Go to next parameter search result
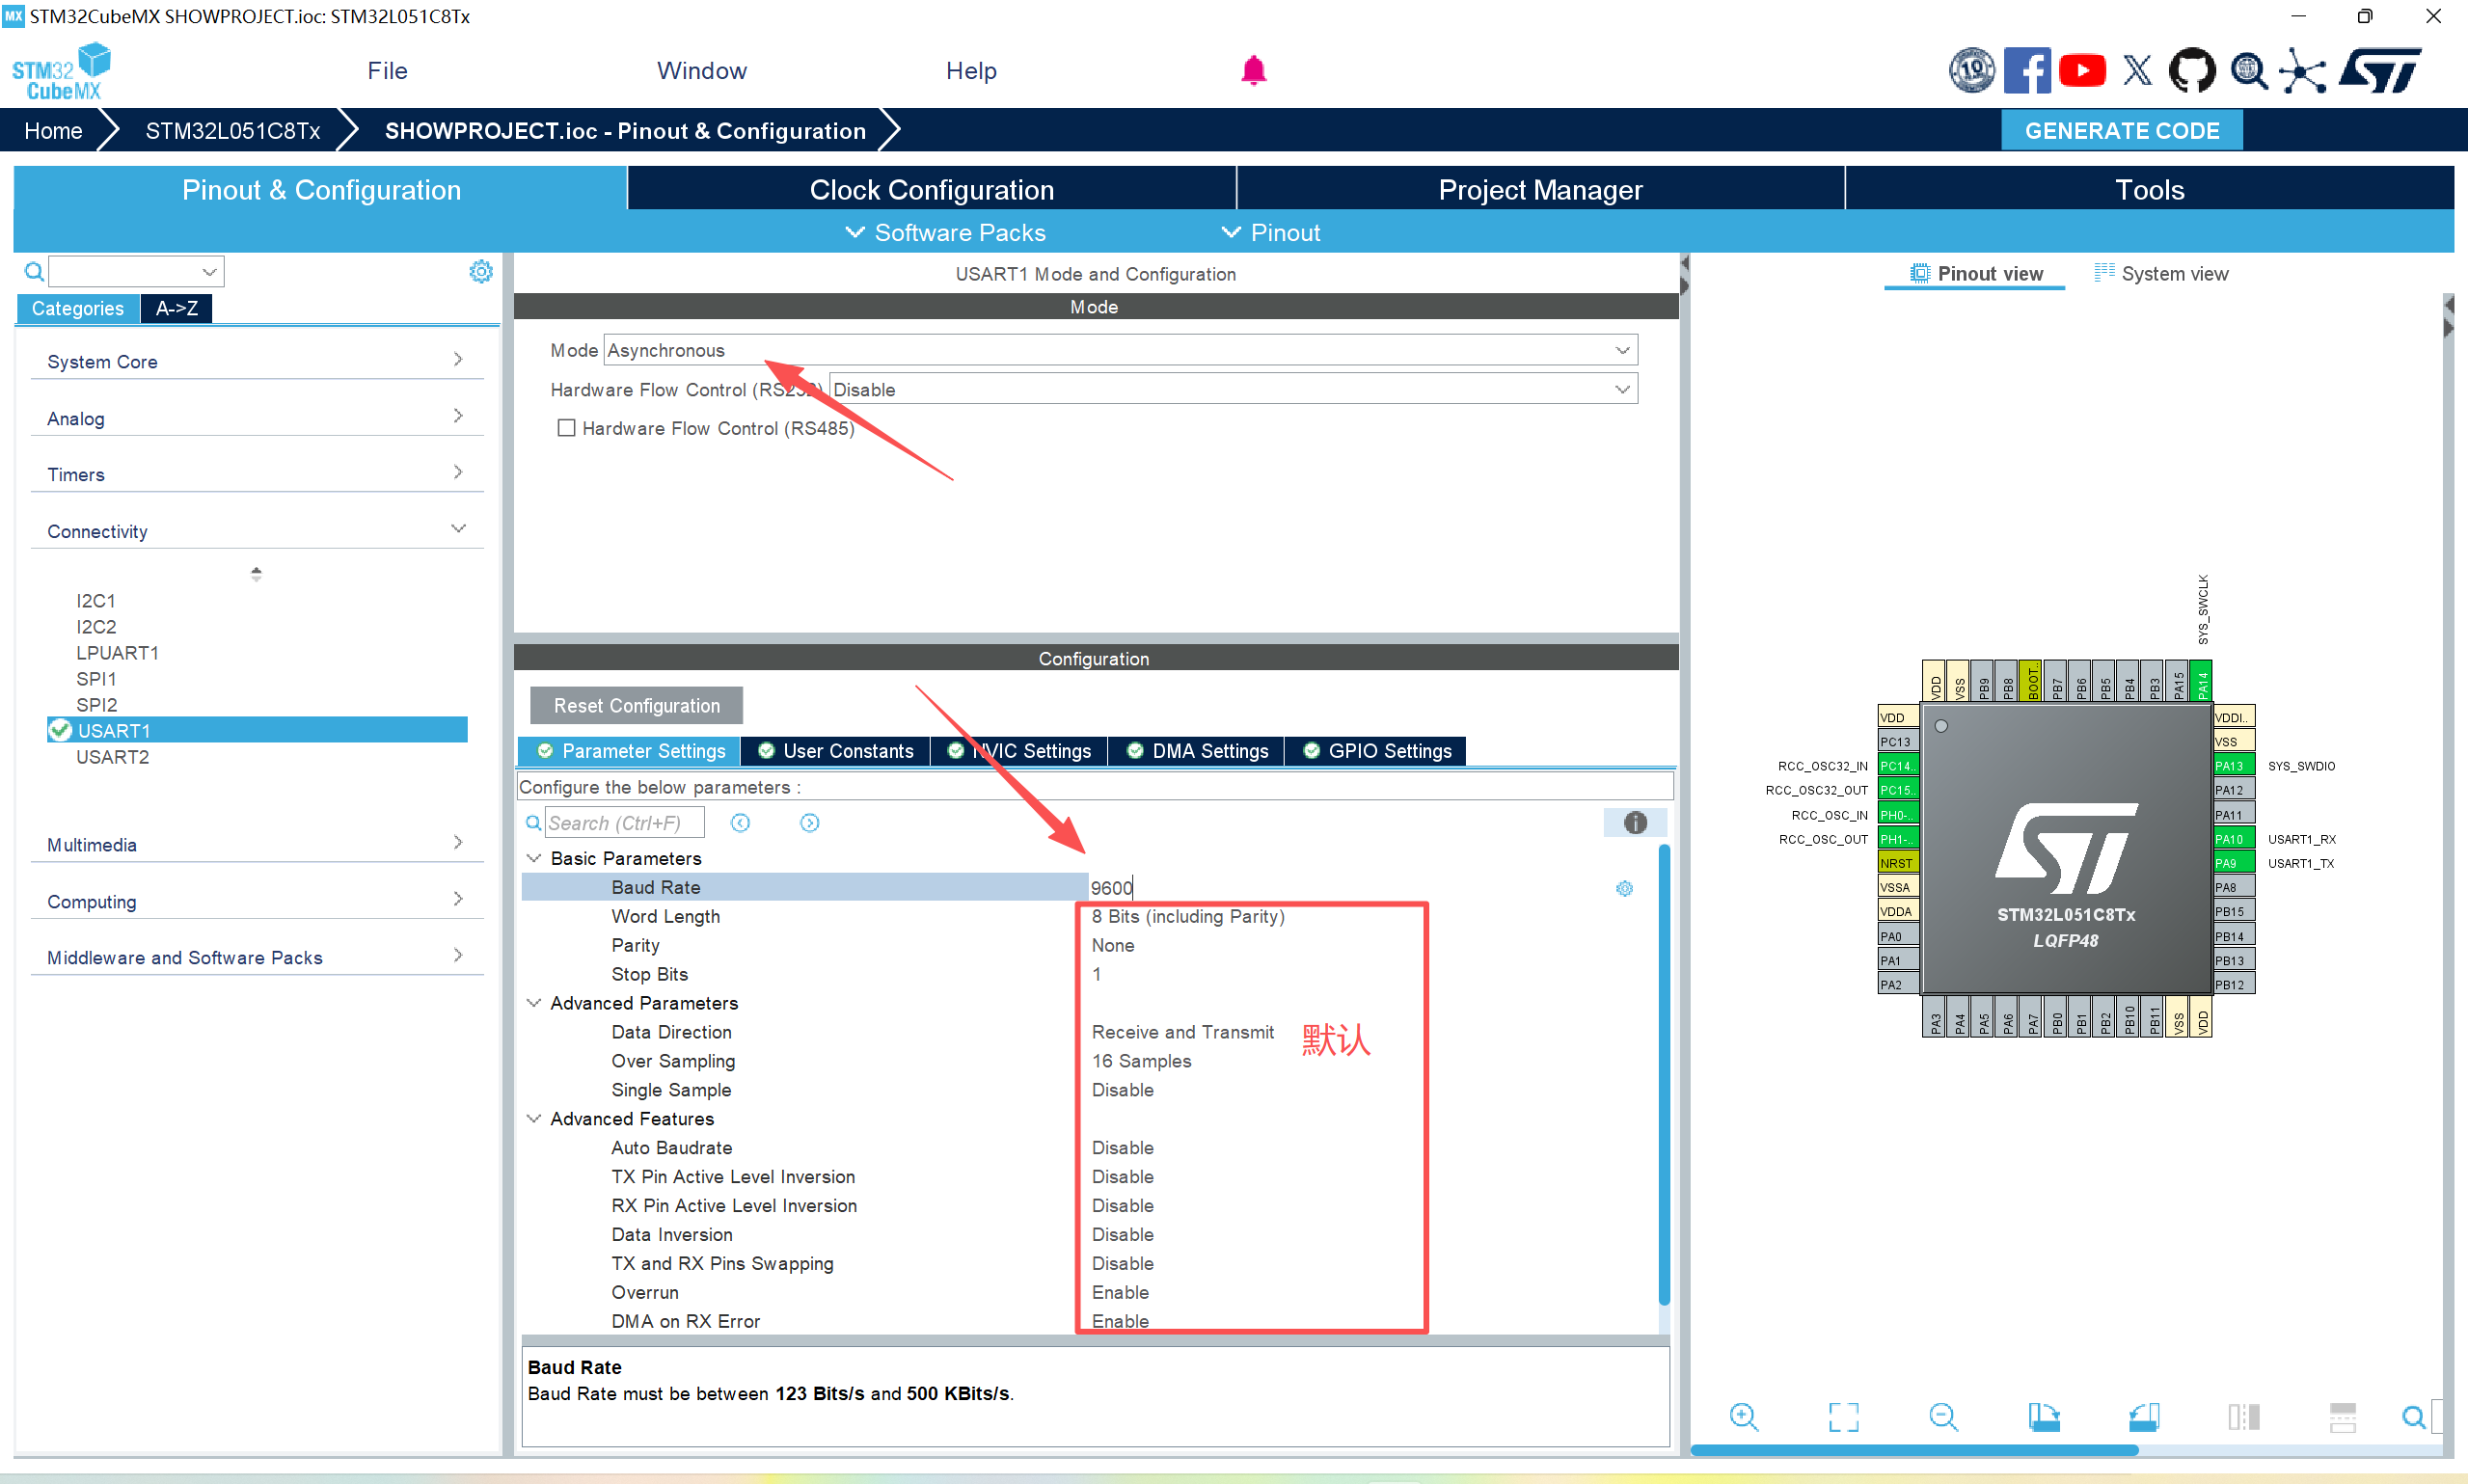The image size is (2468, 1484). (810, 823)
